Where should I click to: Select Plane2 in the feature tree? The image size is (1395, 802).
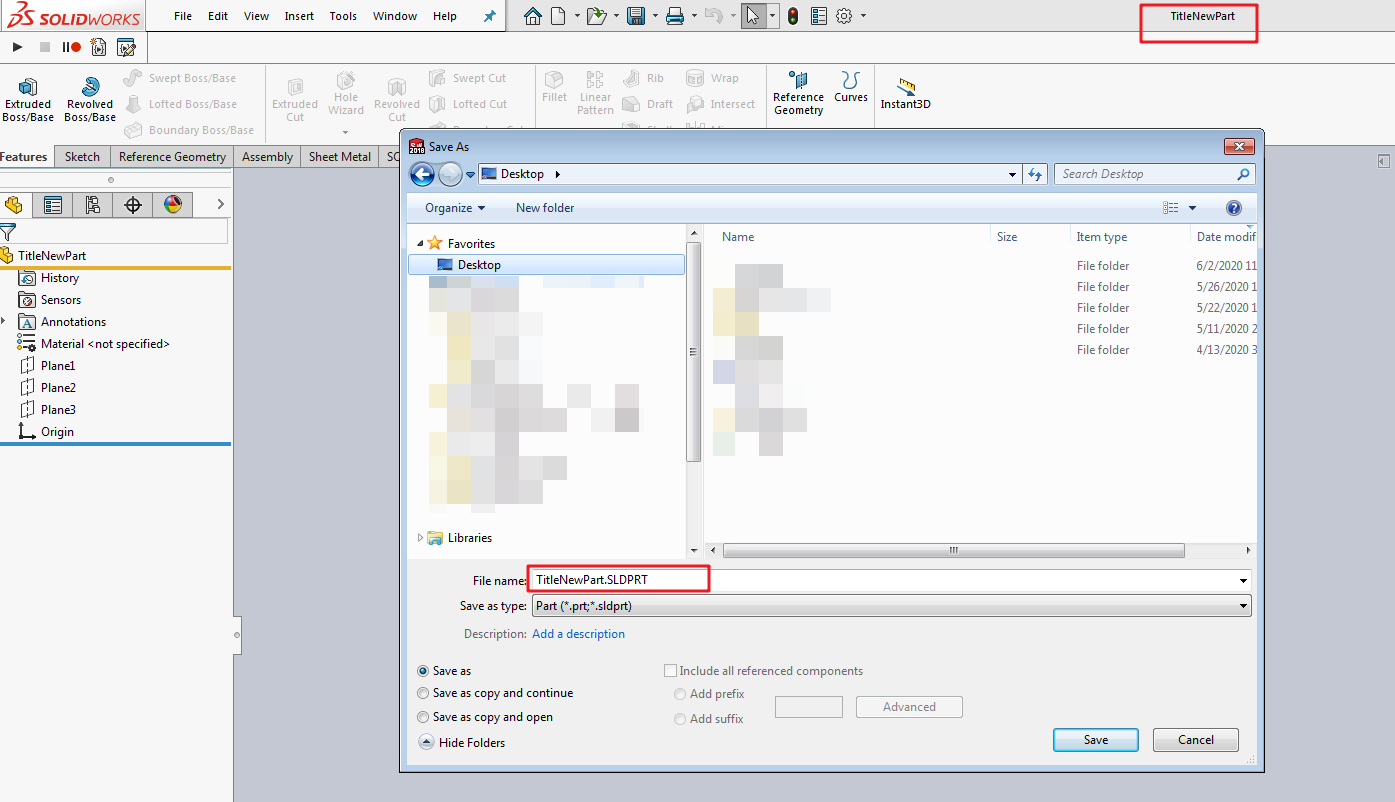coord(58,388)
